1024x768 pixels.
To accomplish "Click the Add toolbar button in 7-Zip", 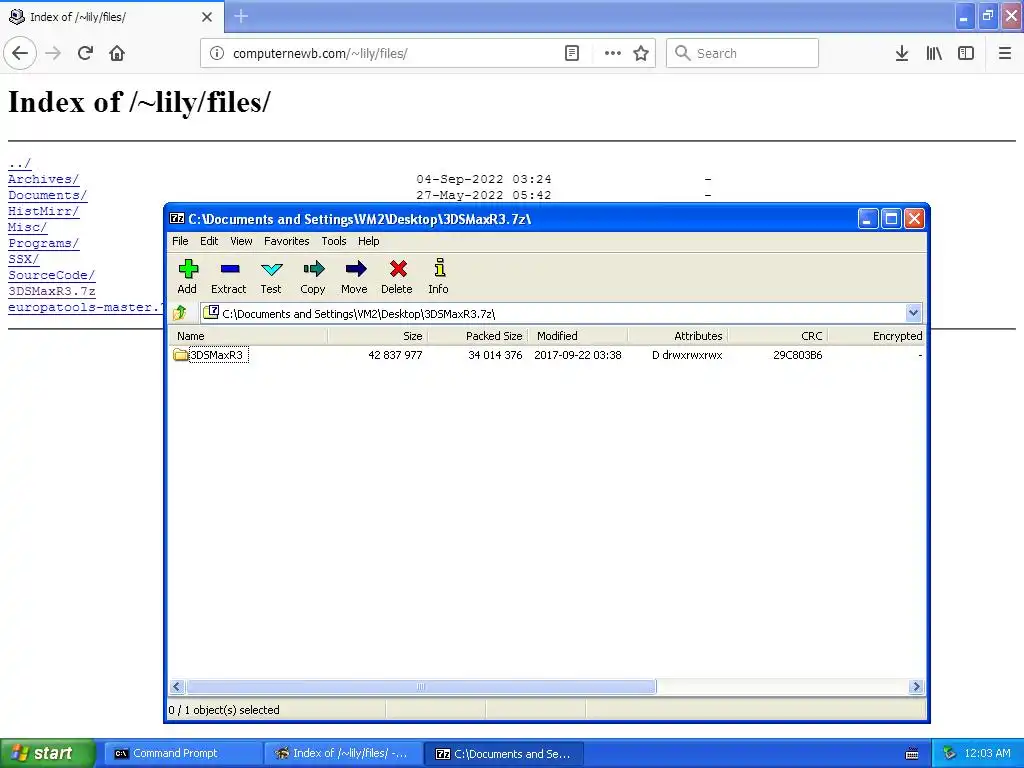I will 187,277.
